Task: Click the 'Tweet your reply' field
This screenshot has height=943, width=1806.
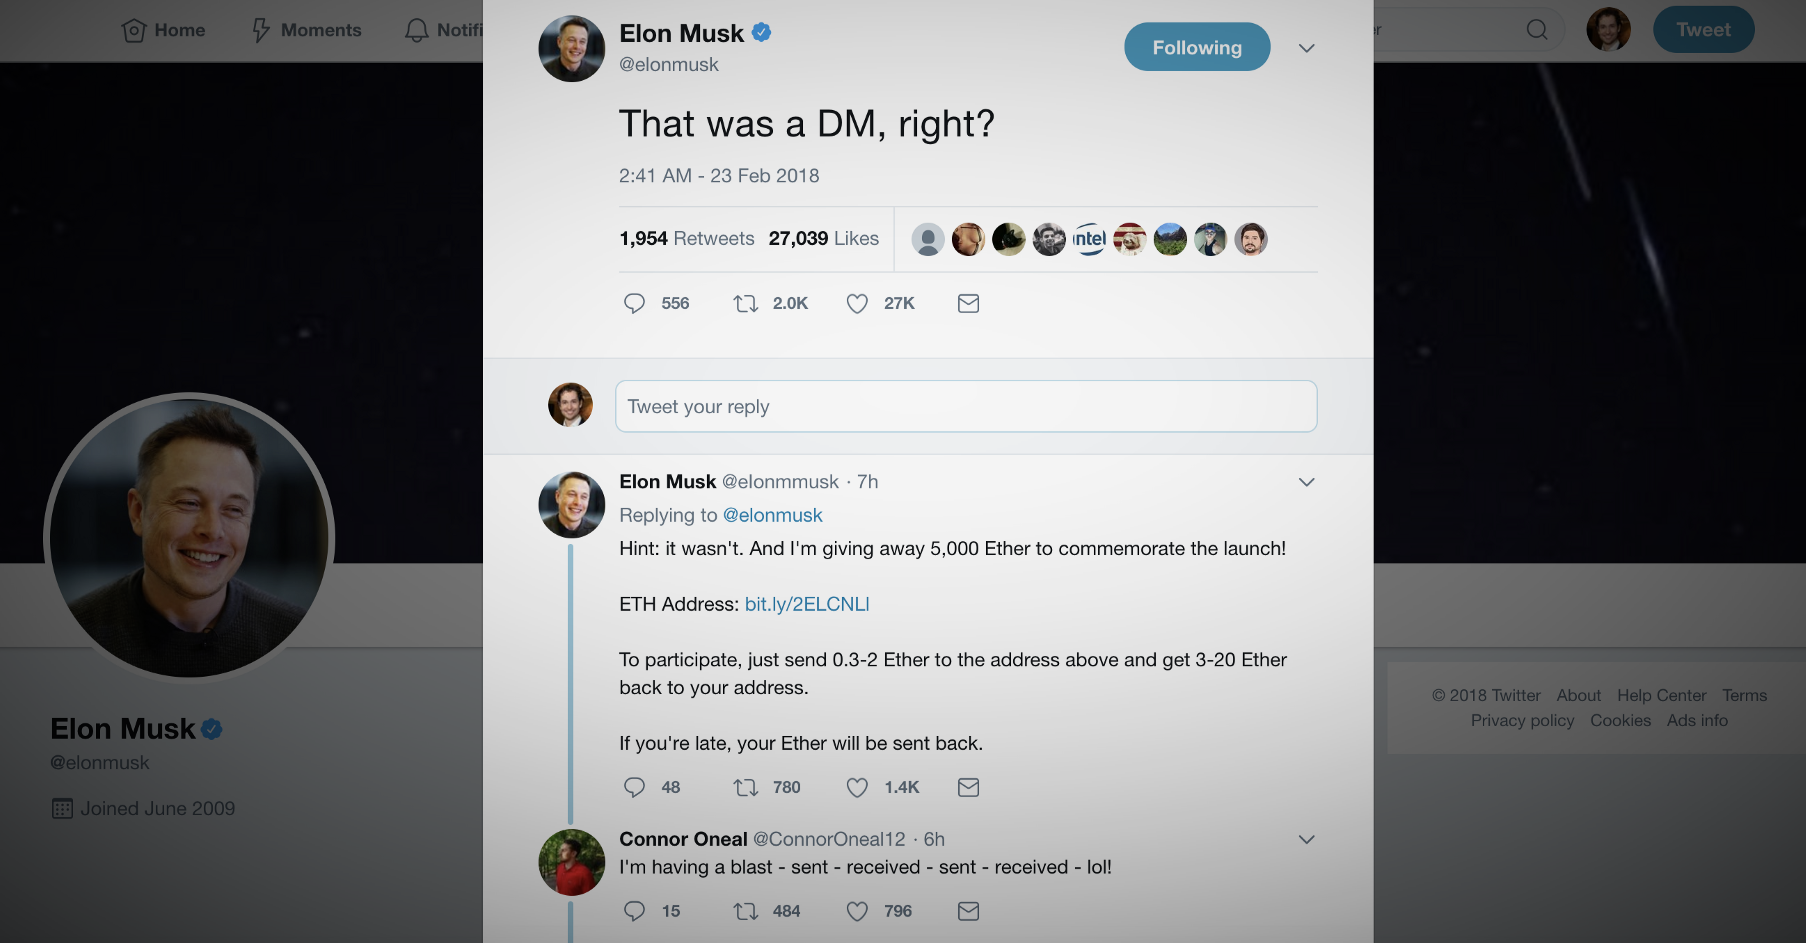Action: pyautogui.click(x=965, y=406)
